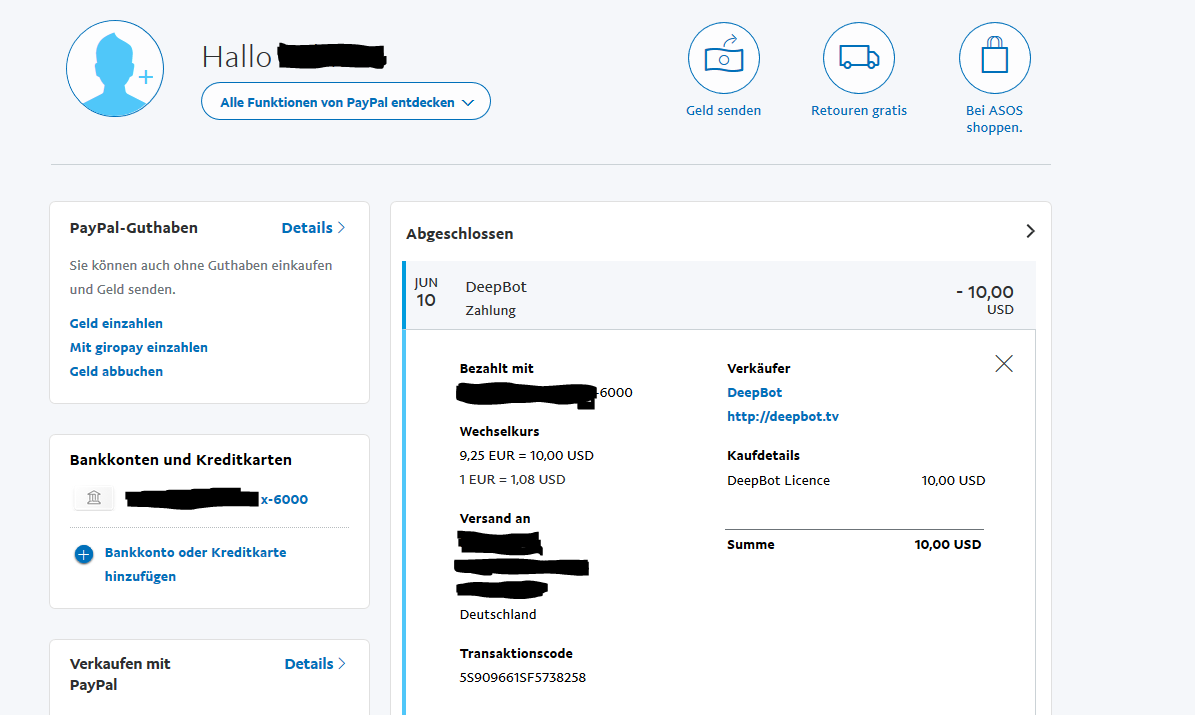Click the DeepBot Licence purchase item
Viewport: 1195px width, 715px height.
[778, 480]
